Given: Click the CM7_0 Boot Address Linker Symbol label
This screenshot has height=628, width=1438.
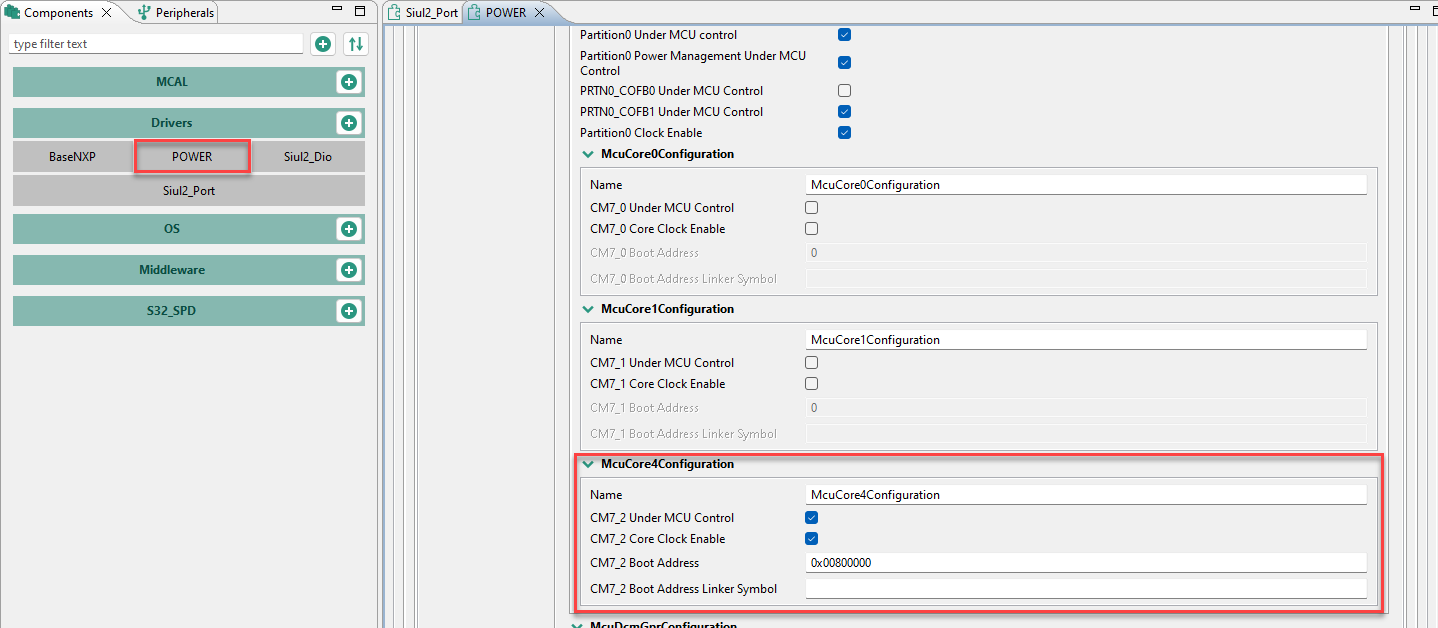Looking at the screenshot, I should click(x=683, y=279).
